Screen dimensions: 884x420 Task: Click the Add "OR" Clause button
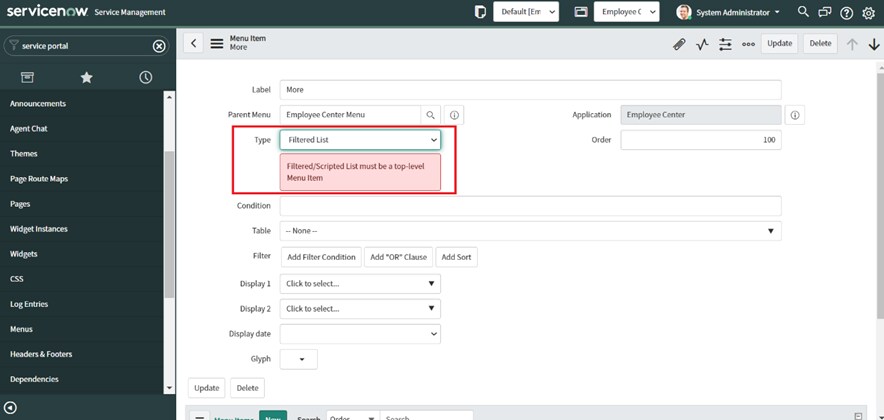click(399, 257)
